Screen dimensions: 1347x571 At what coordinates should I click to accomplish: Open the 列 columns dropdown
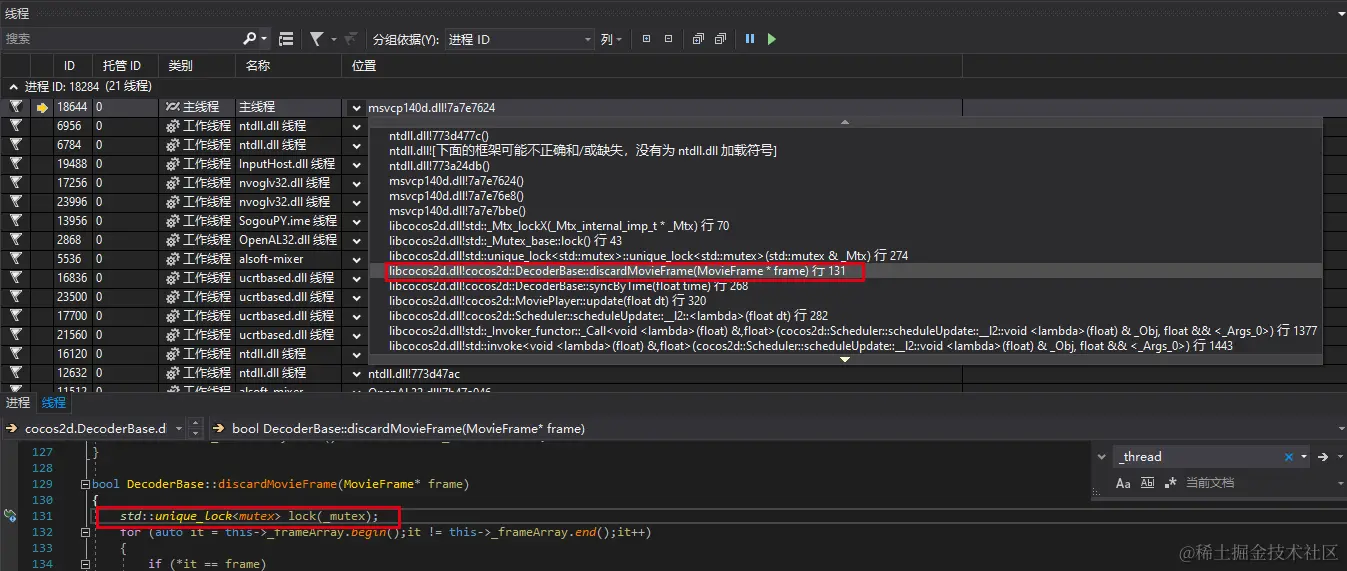611,39
